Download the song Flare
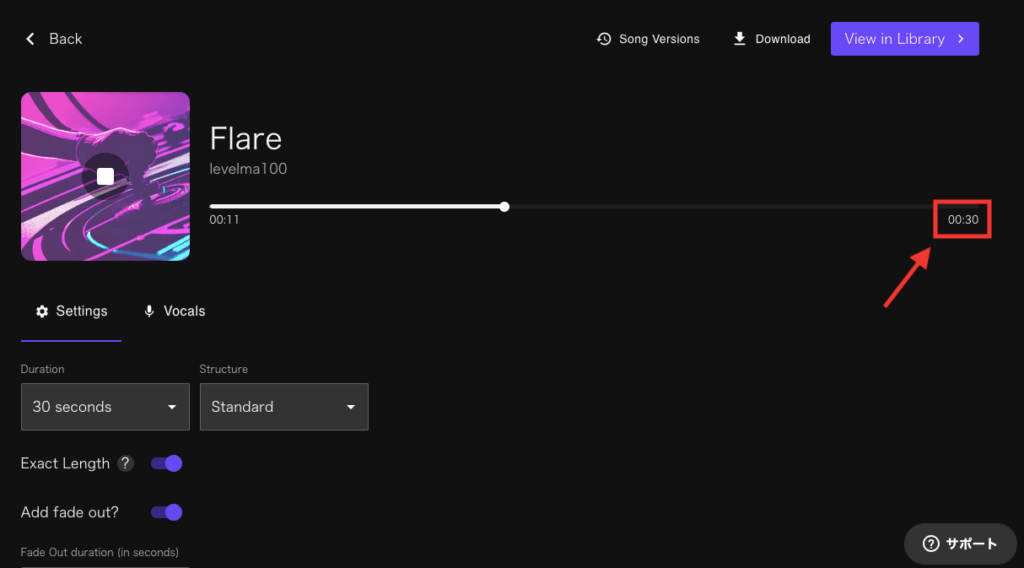Viewport: 1024px width, 568px height. coord(771,39)
